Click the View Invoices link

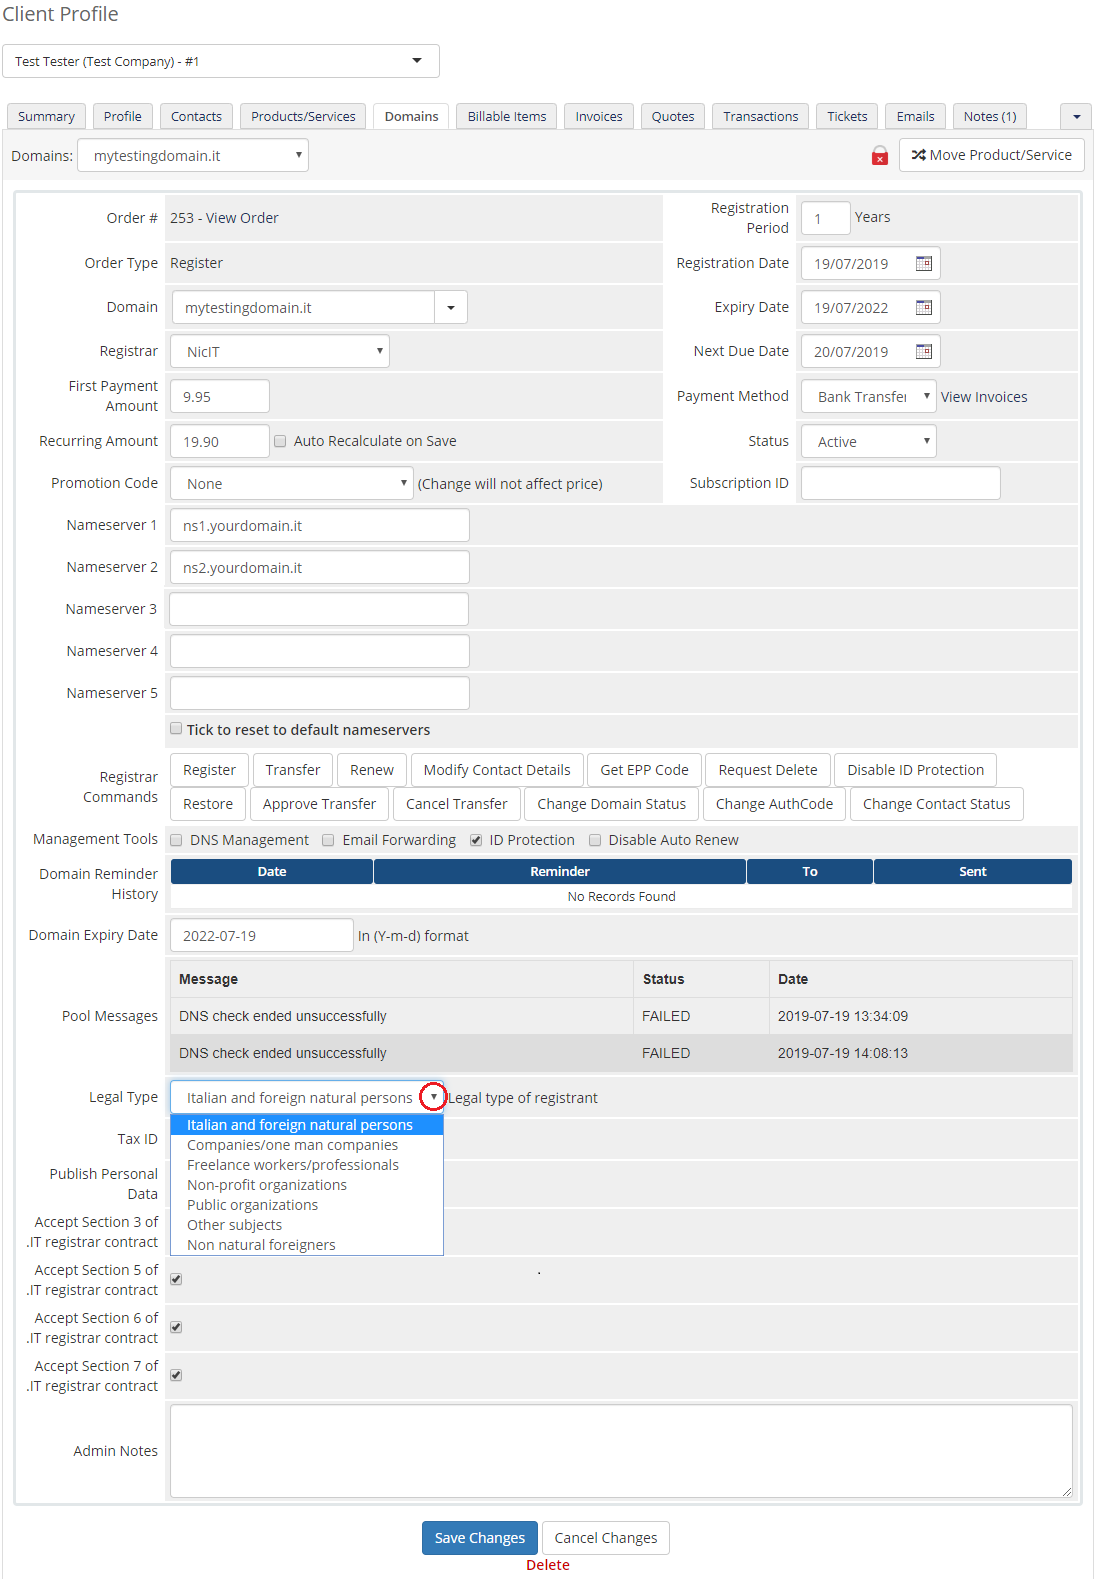pyautogui.click(x=984, y=397)
